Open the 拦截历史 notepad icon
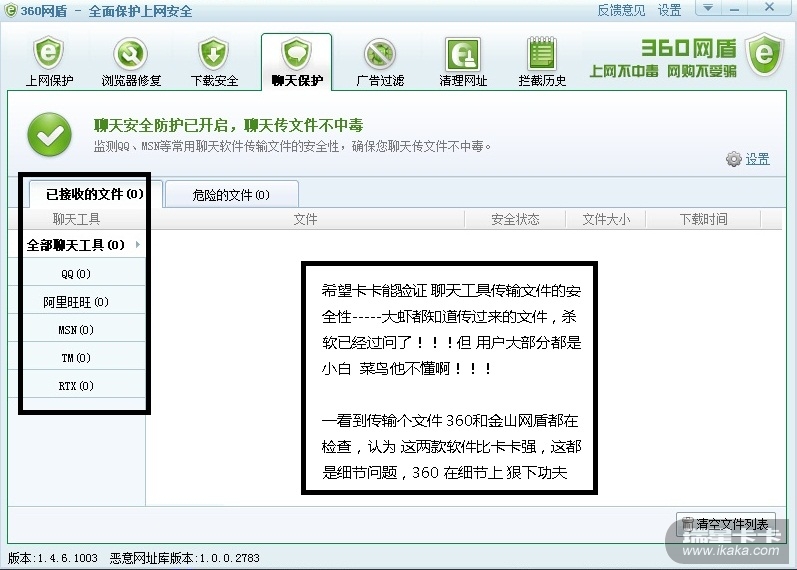This screenshot has width=797, height=570. pos(542,54)
